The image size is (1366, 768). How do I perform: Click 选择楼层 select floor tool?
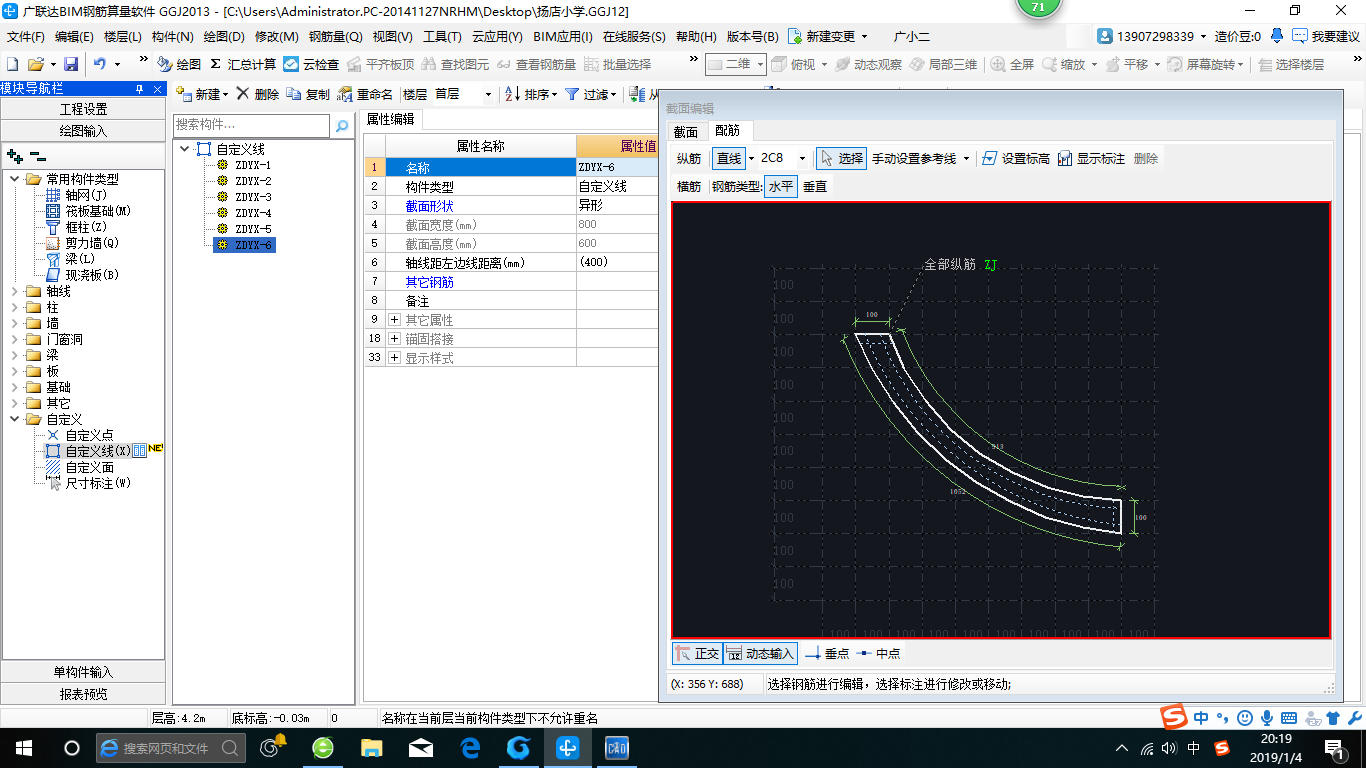1291,64
